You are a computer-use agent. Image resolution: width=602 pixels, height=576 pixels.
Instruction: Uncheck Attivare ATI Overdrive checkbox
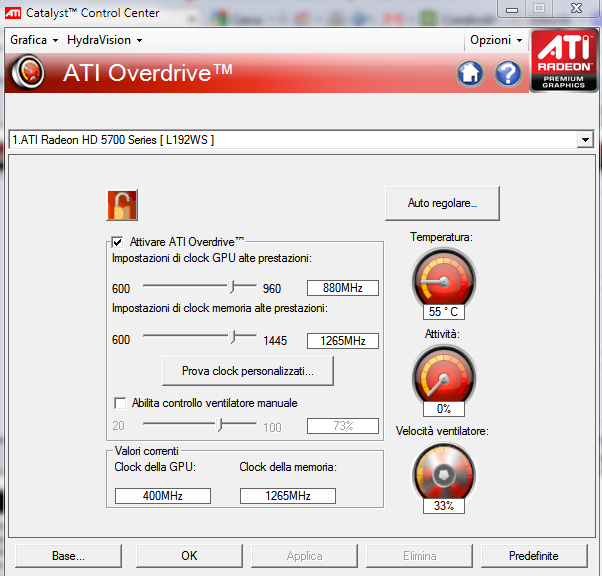(x=117, y=242)
